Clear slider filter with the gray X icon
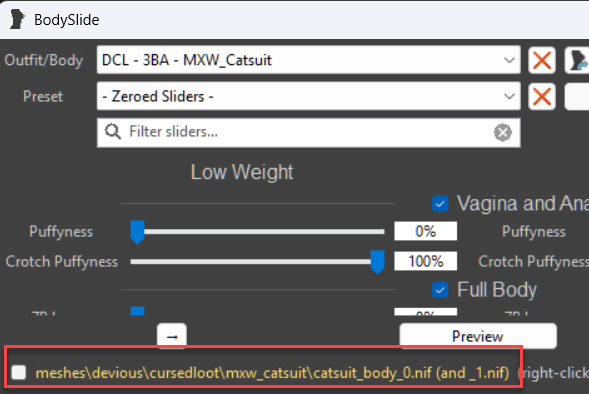This screenshot has width=589, height=394. click(x=503, y=132)
